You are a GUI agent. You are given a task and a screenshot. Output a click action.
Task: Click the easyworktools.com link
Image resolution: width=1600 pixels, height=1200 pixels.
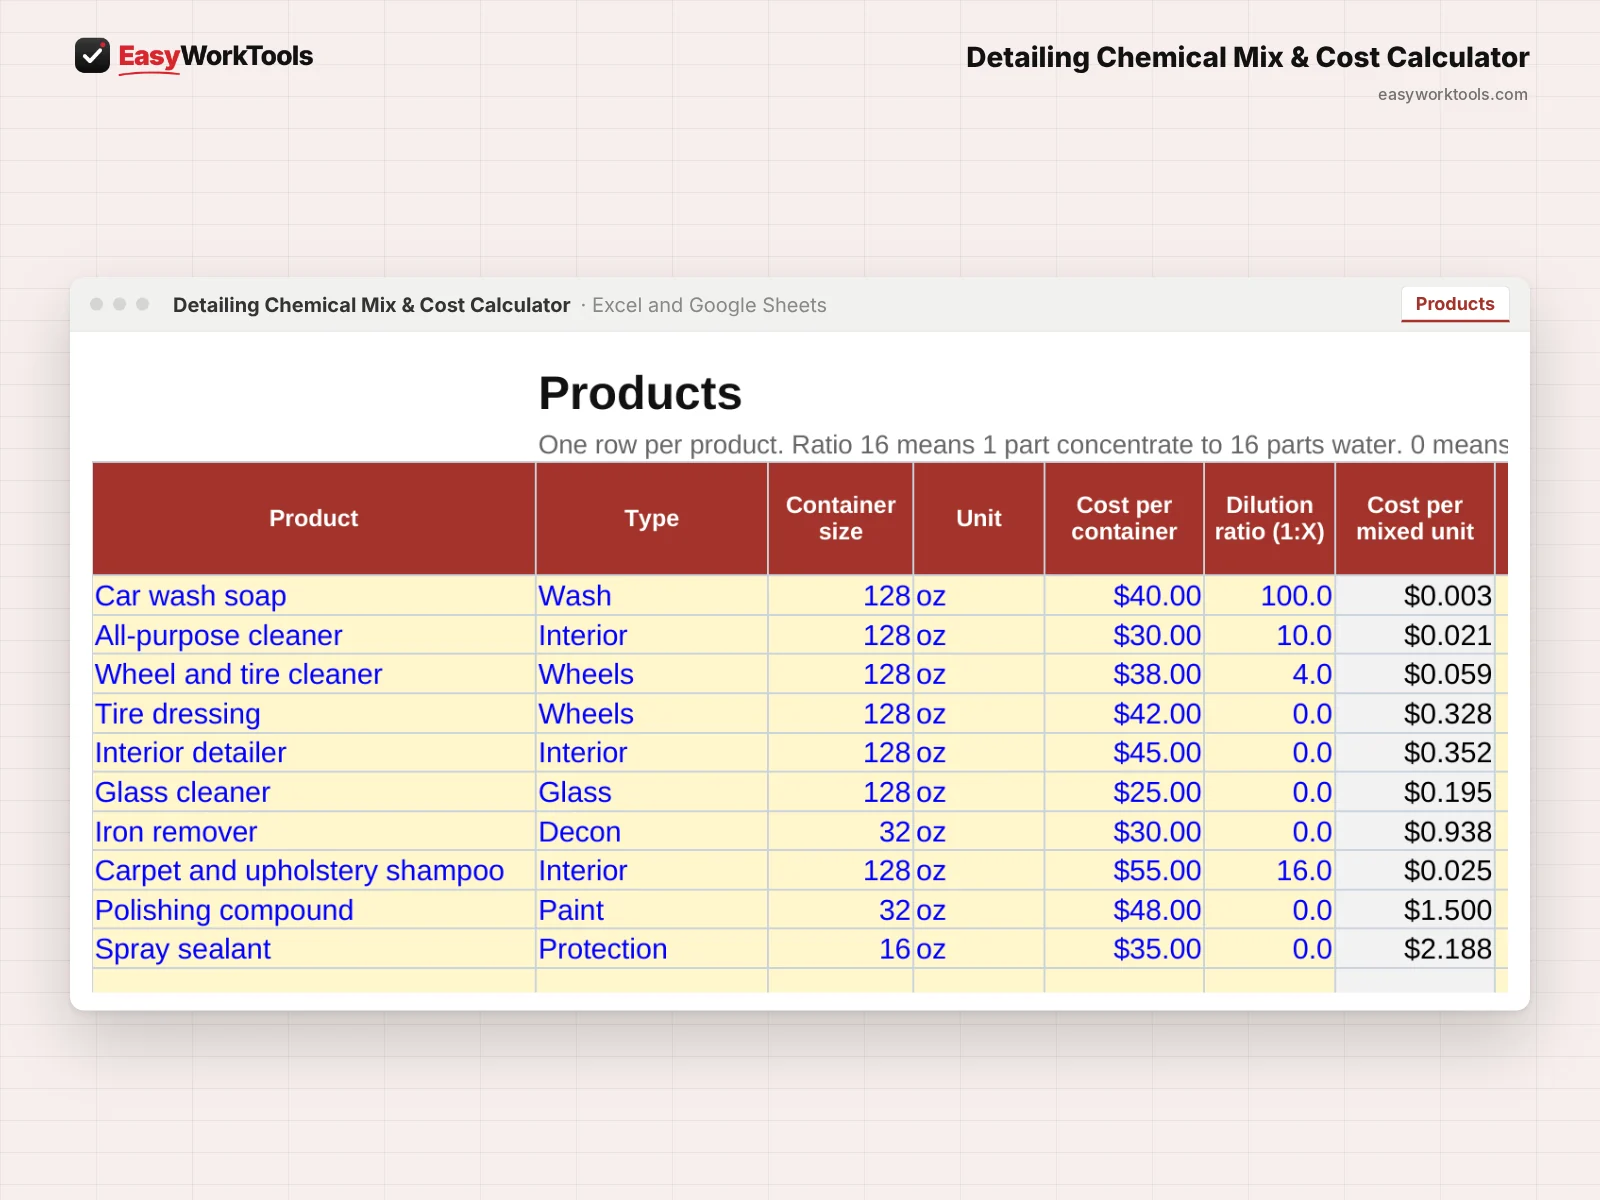(1452, 94)
